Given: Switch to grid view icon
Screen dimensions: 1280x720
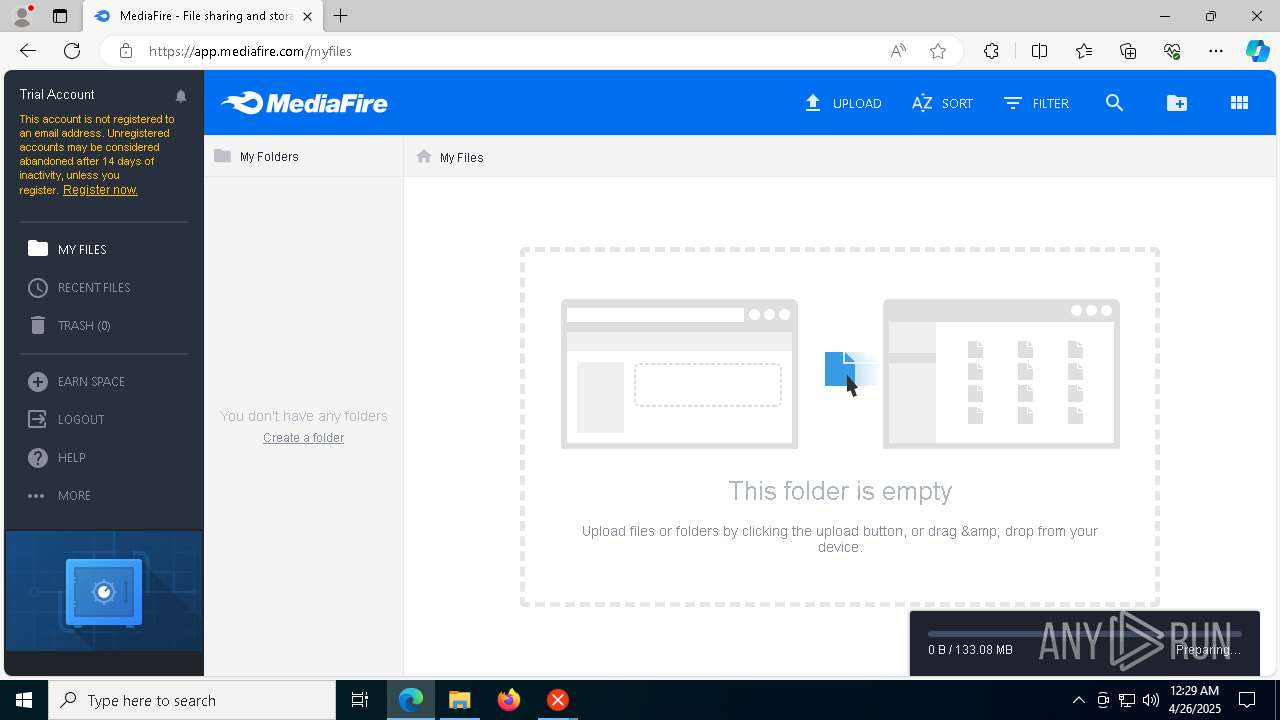Looking at the screenshot, I should [x=1239, y=103].
